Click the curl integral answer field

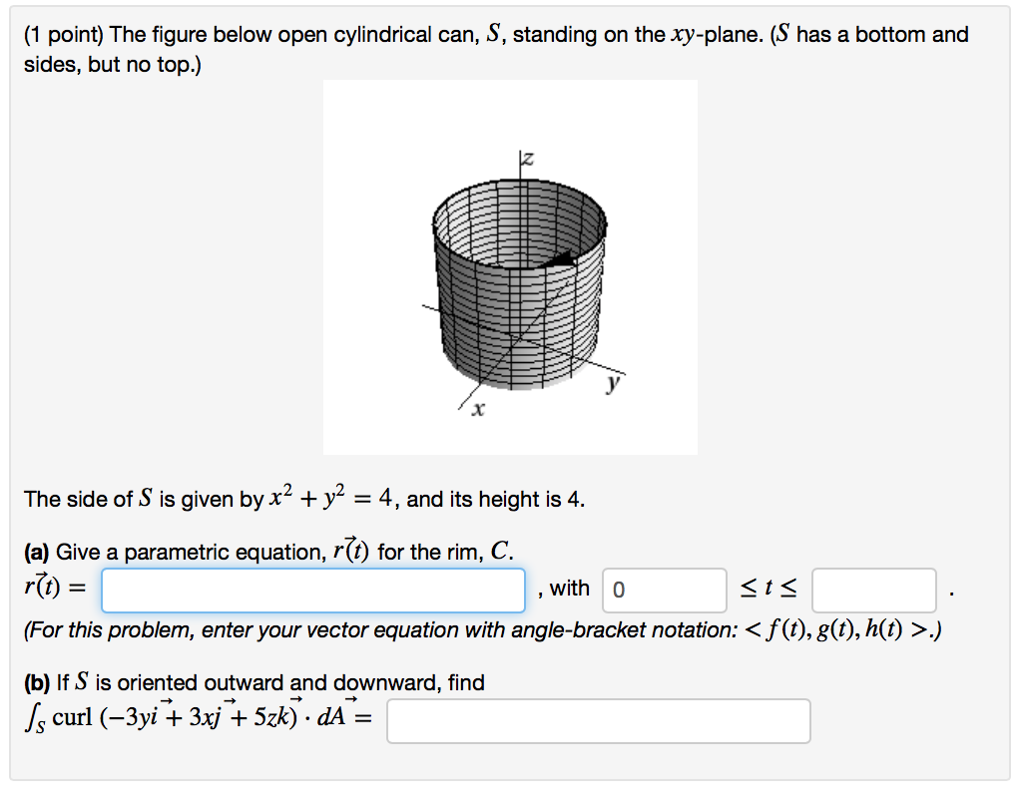coord(597,720)
